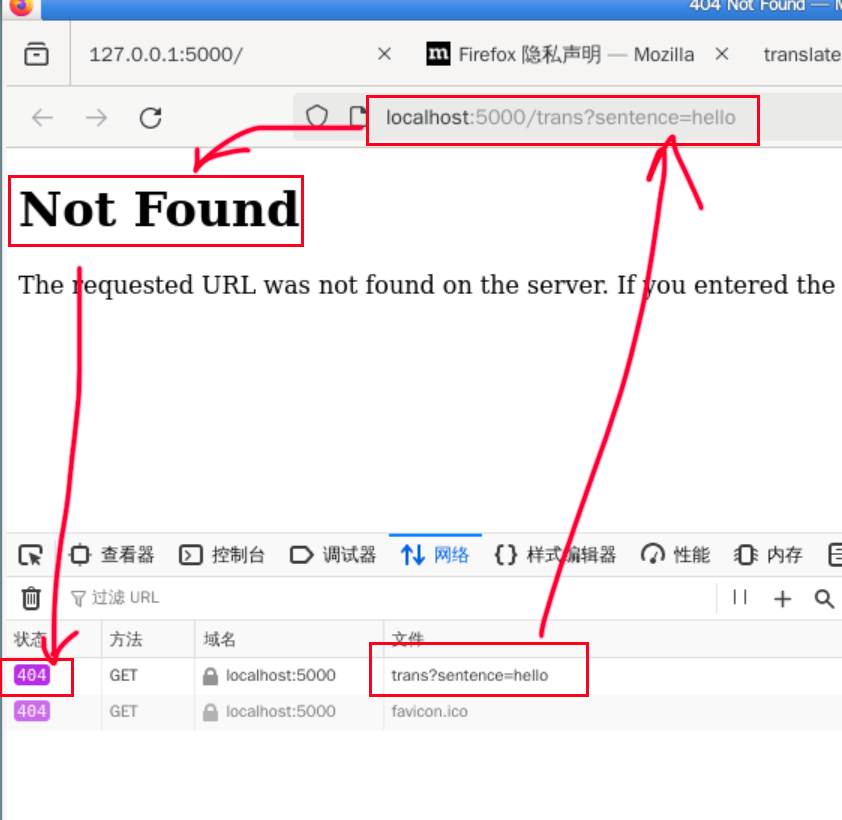
Task: Click the page info icon beside URL
Action: [356, 117]
